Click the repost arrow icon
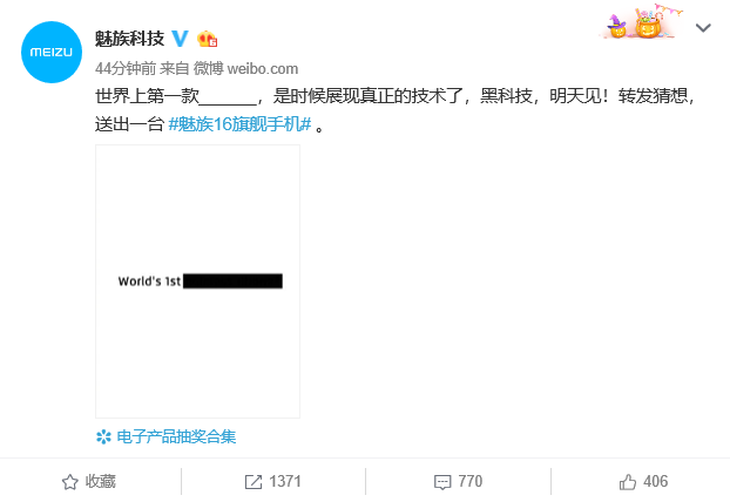This screenshot has width=730, height=502. pos(253,482)
